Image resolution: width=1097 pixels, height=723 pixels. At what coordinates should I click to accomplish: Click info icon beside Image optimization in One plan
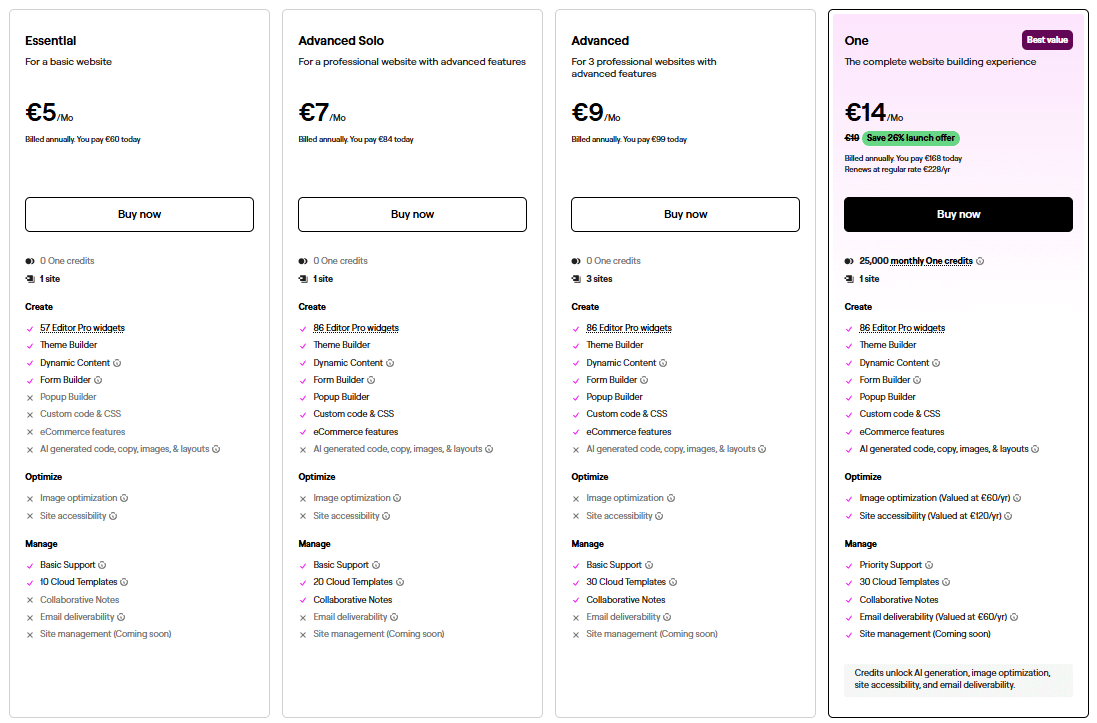click(x=1017, y=498)
